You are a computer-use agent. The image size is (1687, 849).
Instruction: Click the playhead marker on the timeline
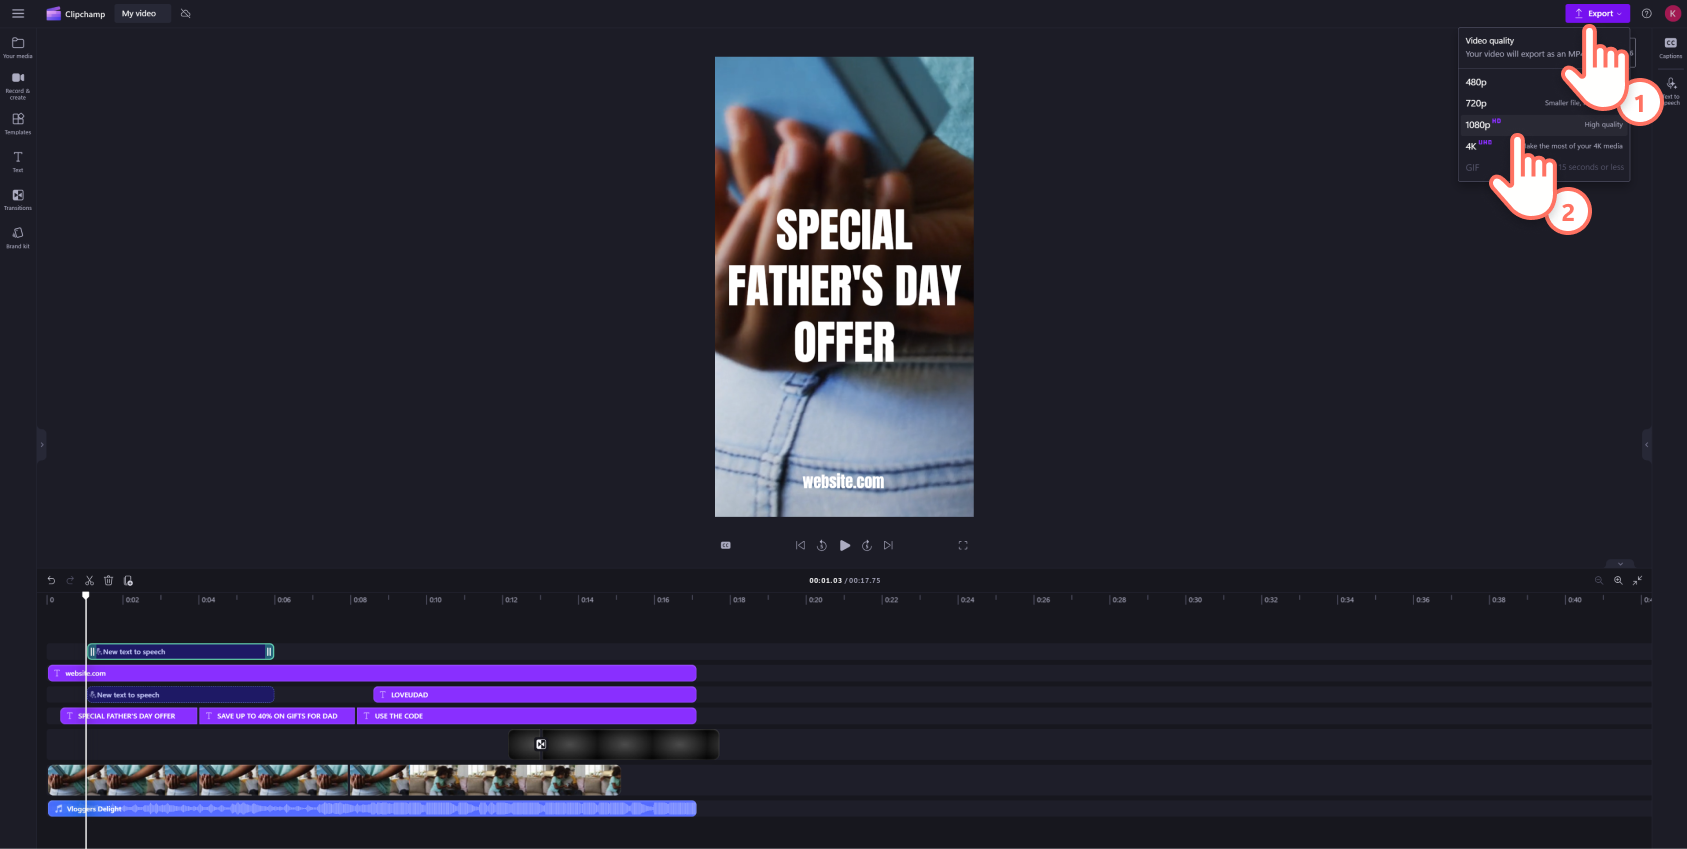point(86,596)
